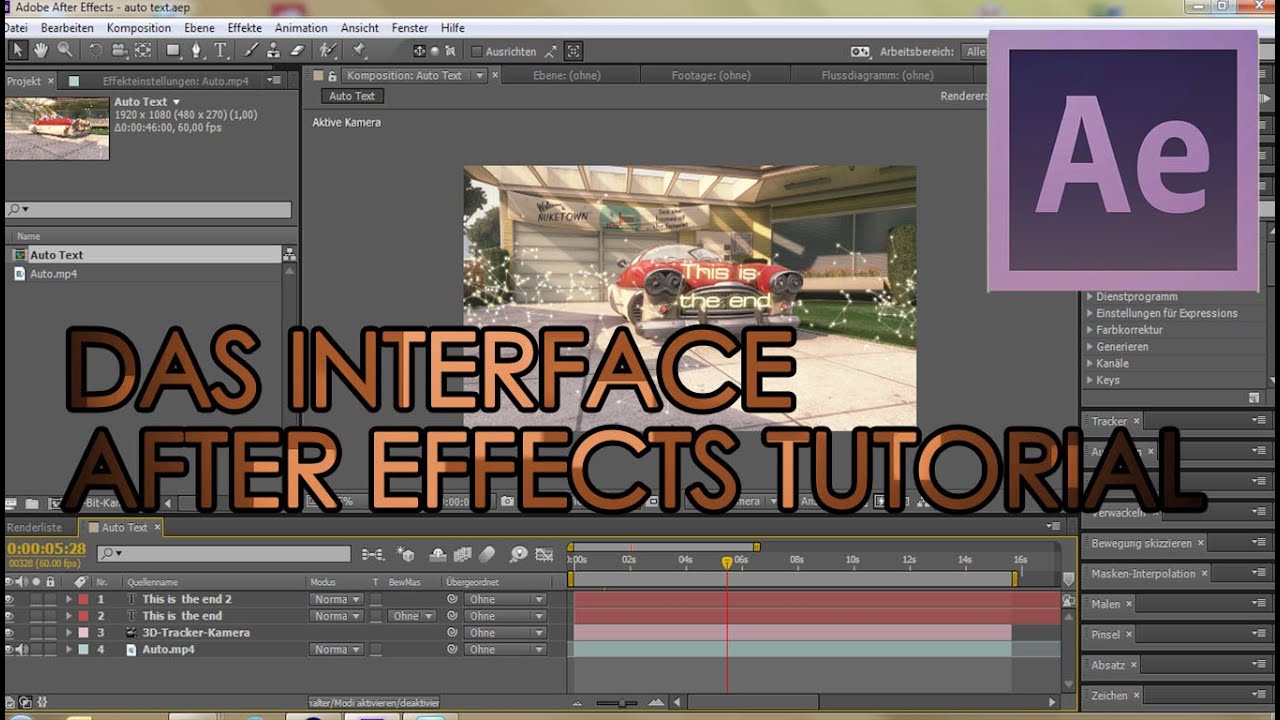
Task: Click parent pick whip for Auto.mp4 layer
Action: [x=452, y=649]
